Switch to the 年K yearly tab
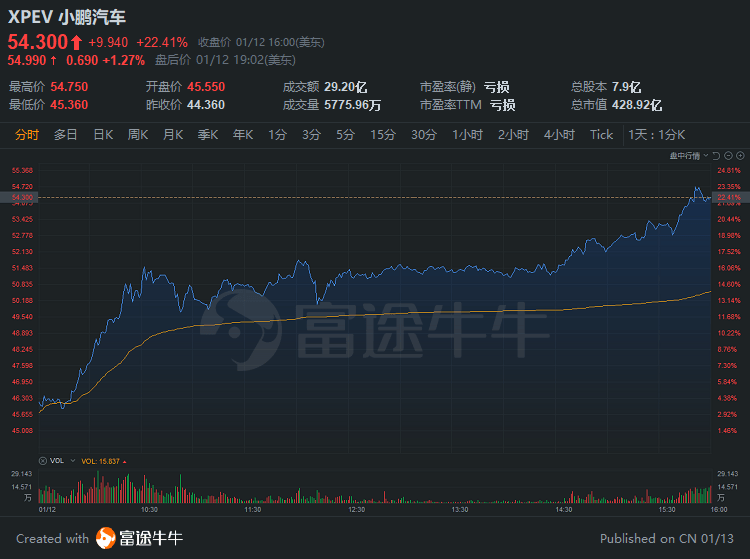 pyautogui.click(x=243, y=135)
